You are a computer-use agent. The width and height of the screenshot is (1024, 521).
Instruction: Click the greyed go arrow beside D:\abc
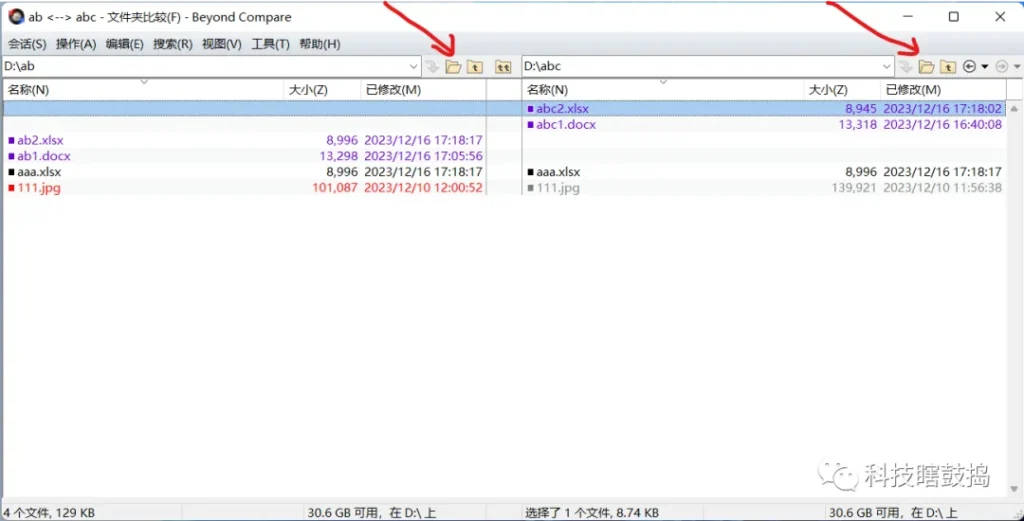pos(905,67)
